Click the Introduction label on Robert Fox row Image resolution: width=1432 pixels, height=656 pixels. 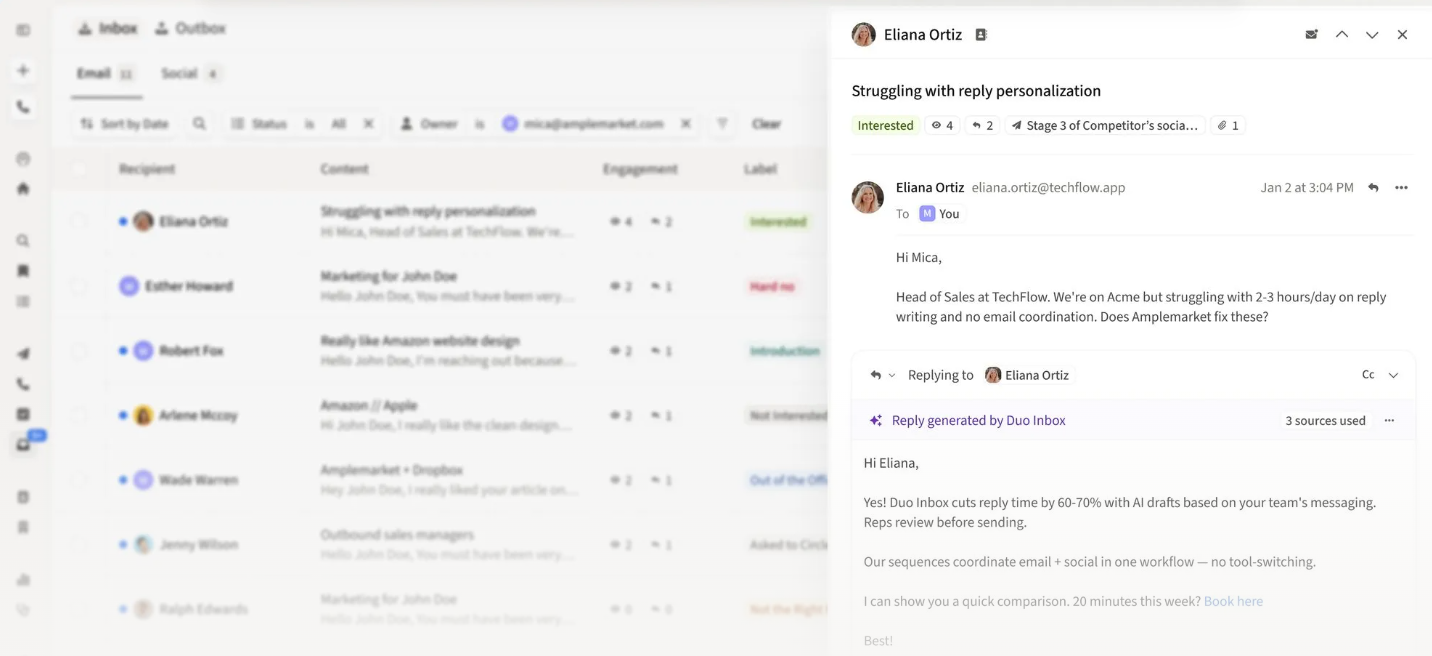[x=785, y=351]
